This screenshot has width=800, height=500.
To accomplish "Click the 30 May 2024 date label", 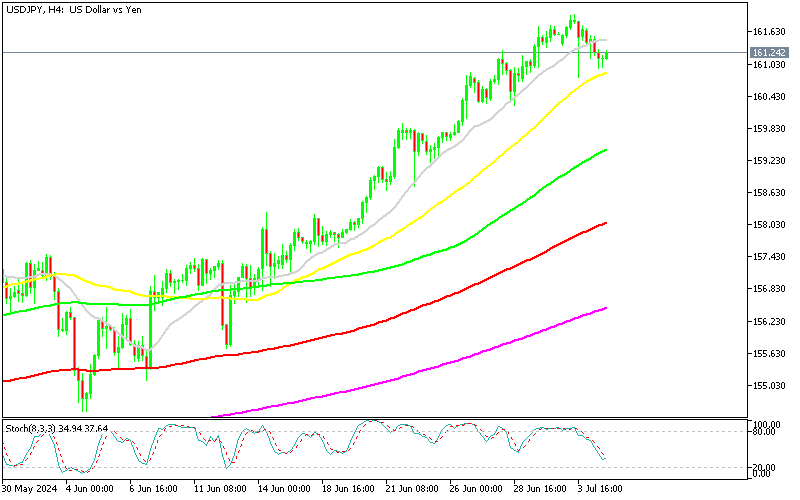I will 30,489.
